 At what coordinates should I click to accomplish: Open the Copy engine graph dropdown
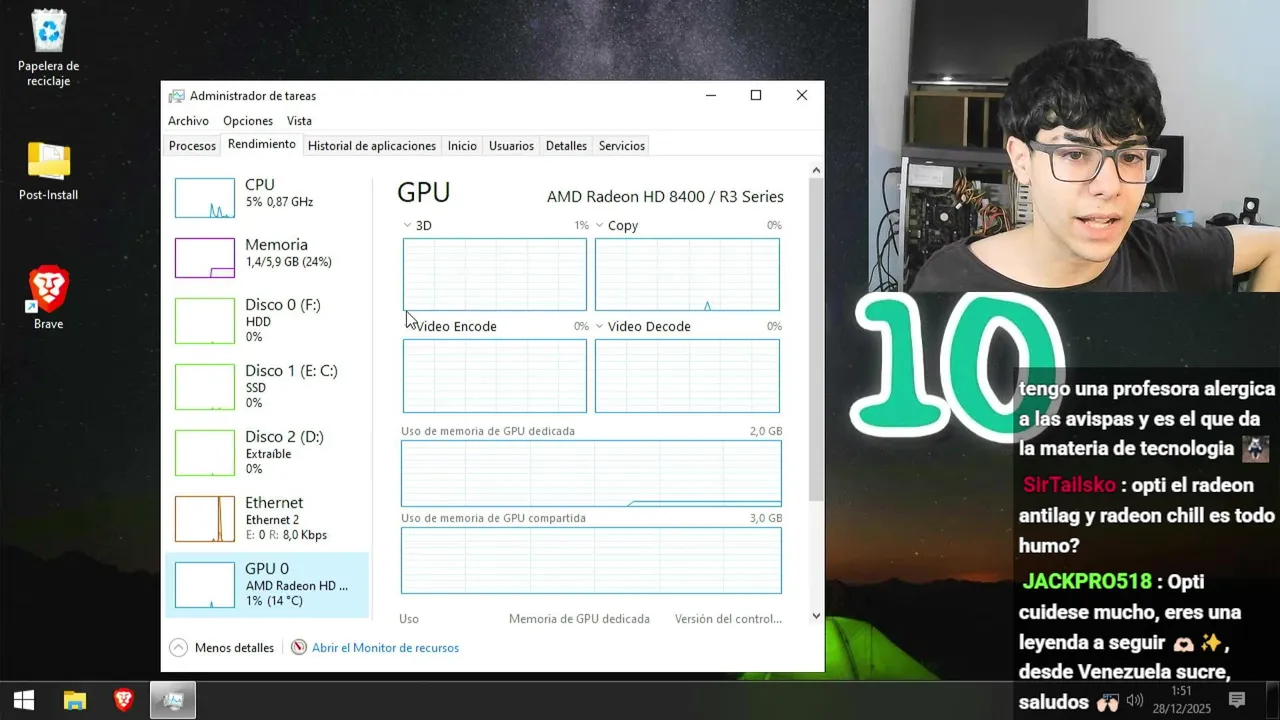point(599,226)
